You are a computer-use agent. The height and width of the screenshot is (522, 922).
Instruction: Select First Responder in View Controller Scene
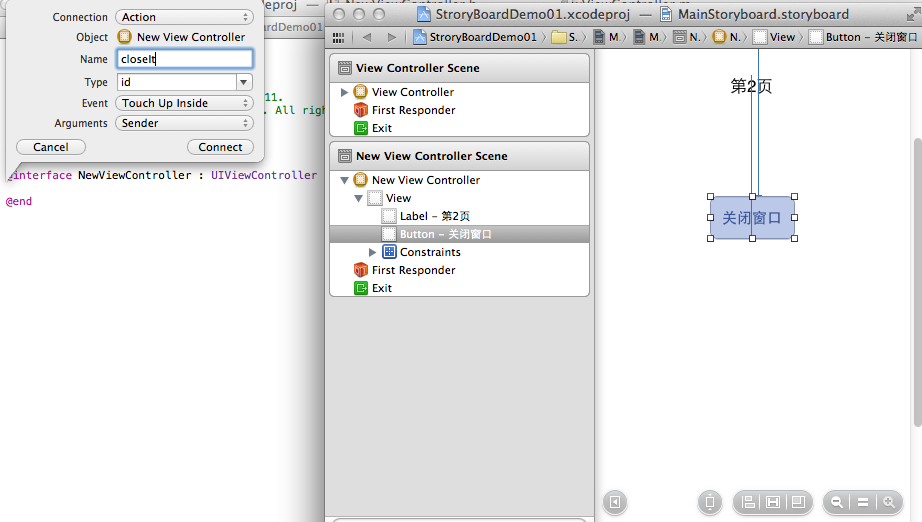tap(413, 110)
